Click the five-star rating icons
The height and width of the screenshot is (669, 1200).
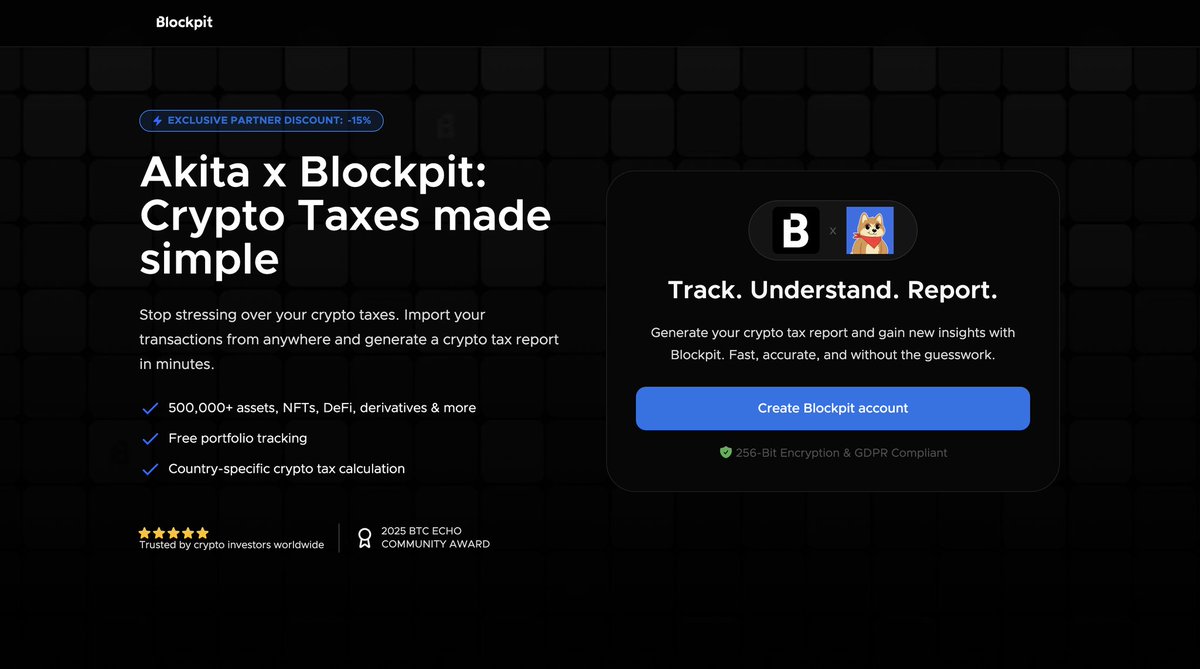click(x=174, y=533)
